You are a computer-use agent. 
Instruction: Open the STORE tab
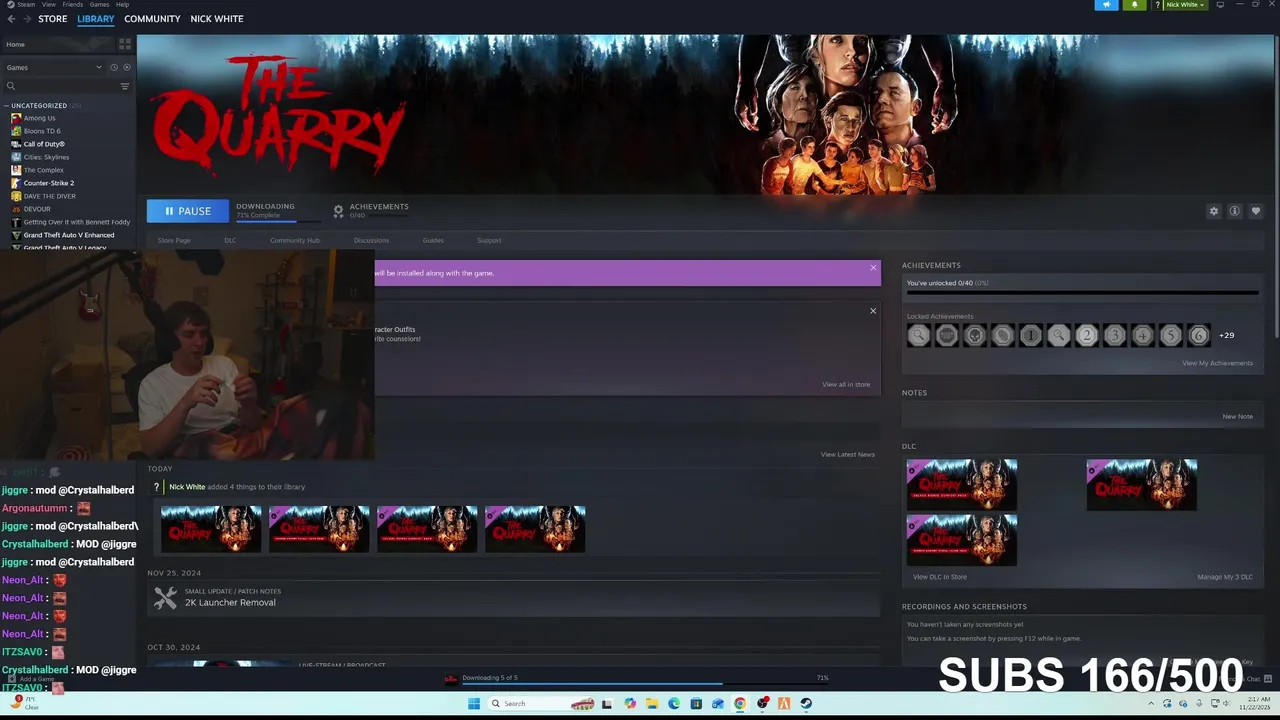click(x=53, y=19)
